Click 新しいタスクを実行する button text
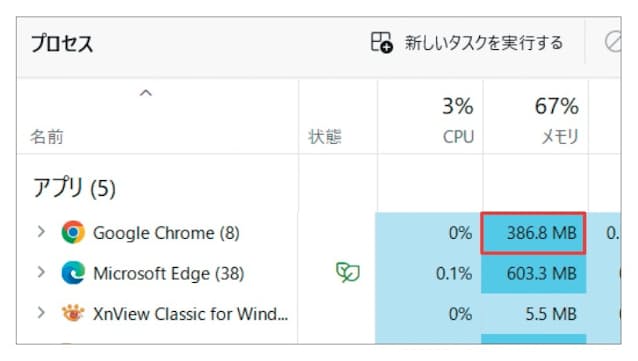This screenshot has height=361, width=638. [484, 43]
